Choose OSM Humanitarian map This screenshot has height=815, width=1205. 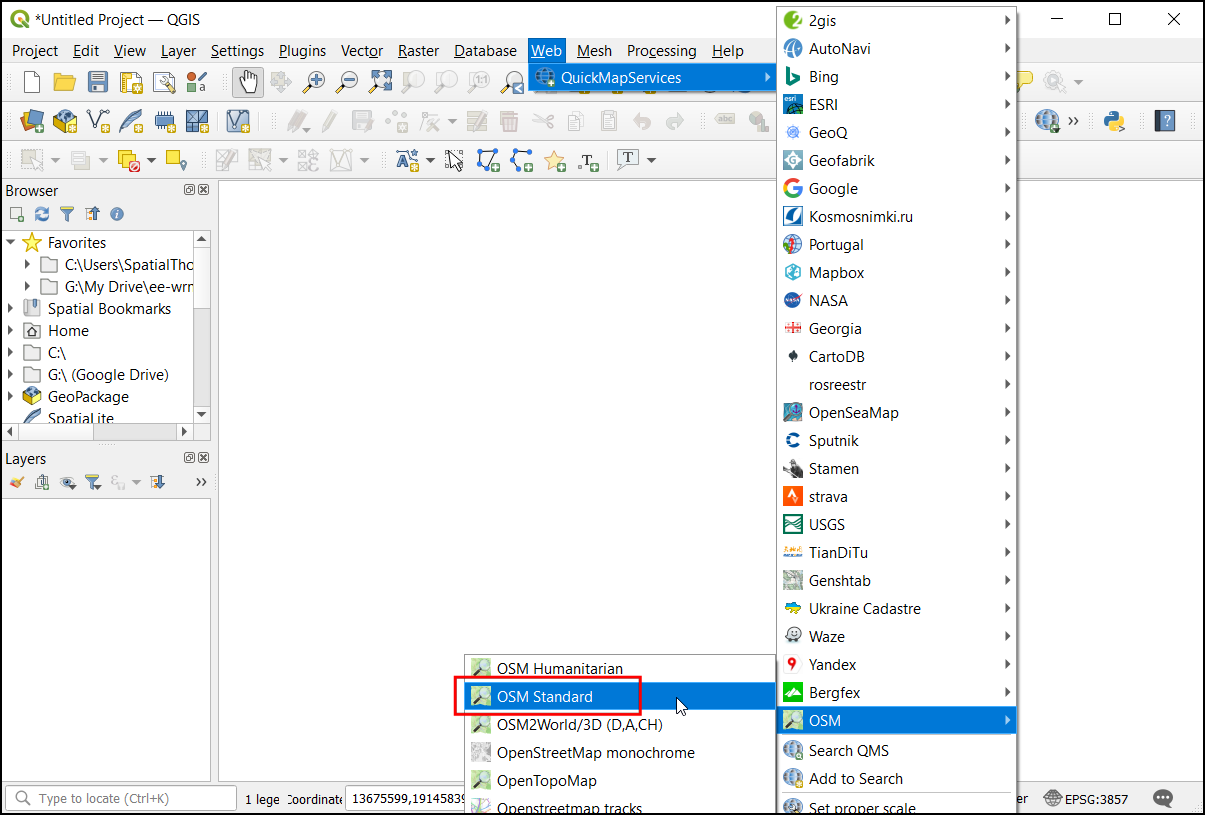point(621,669)
